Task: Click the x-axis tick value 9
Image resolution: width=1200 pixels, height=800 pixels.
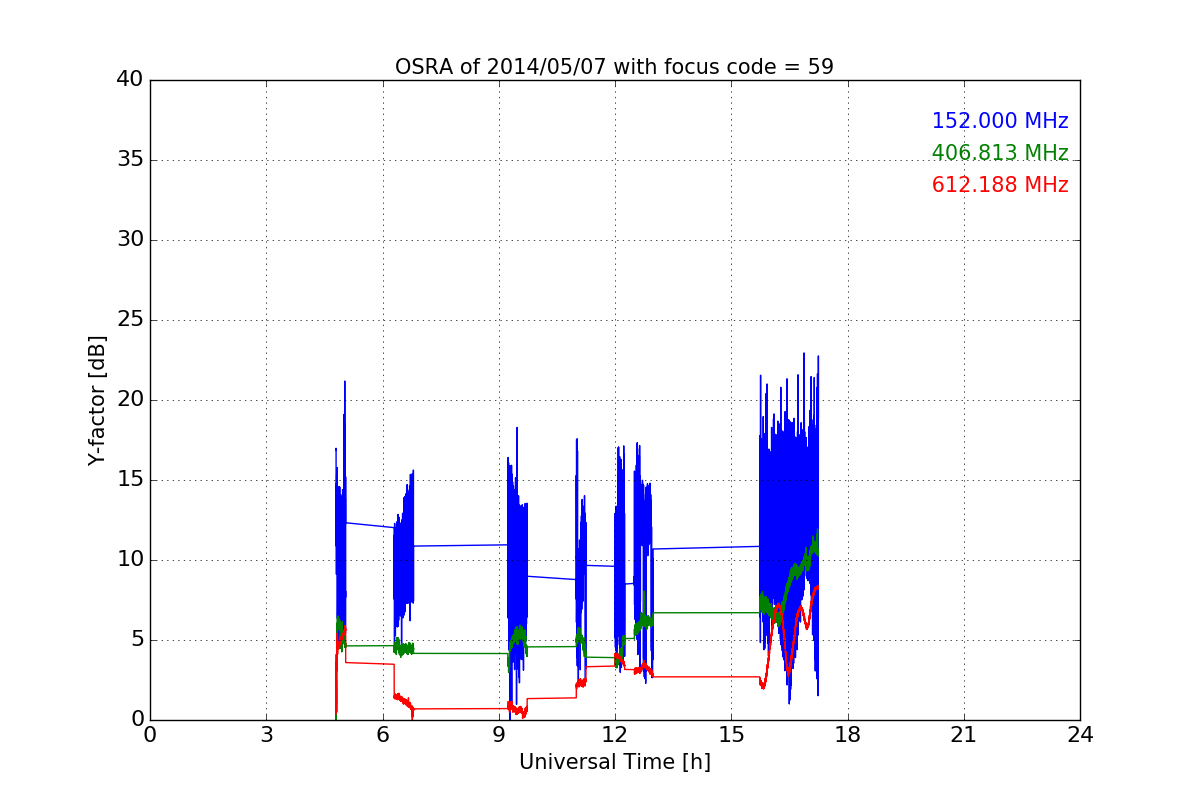Action: [x=499, y=735]
